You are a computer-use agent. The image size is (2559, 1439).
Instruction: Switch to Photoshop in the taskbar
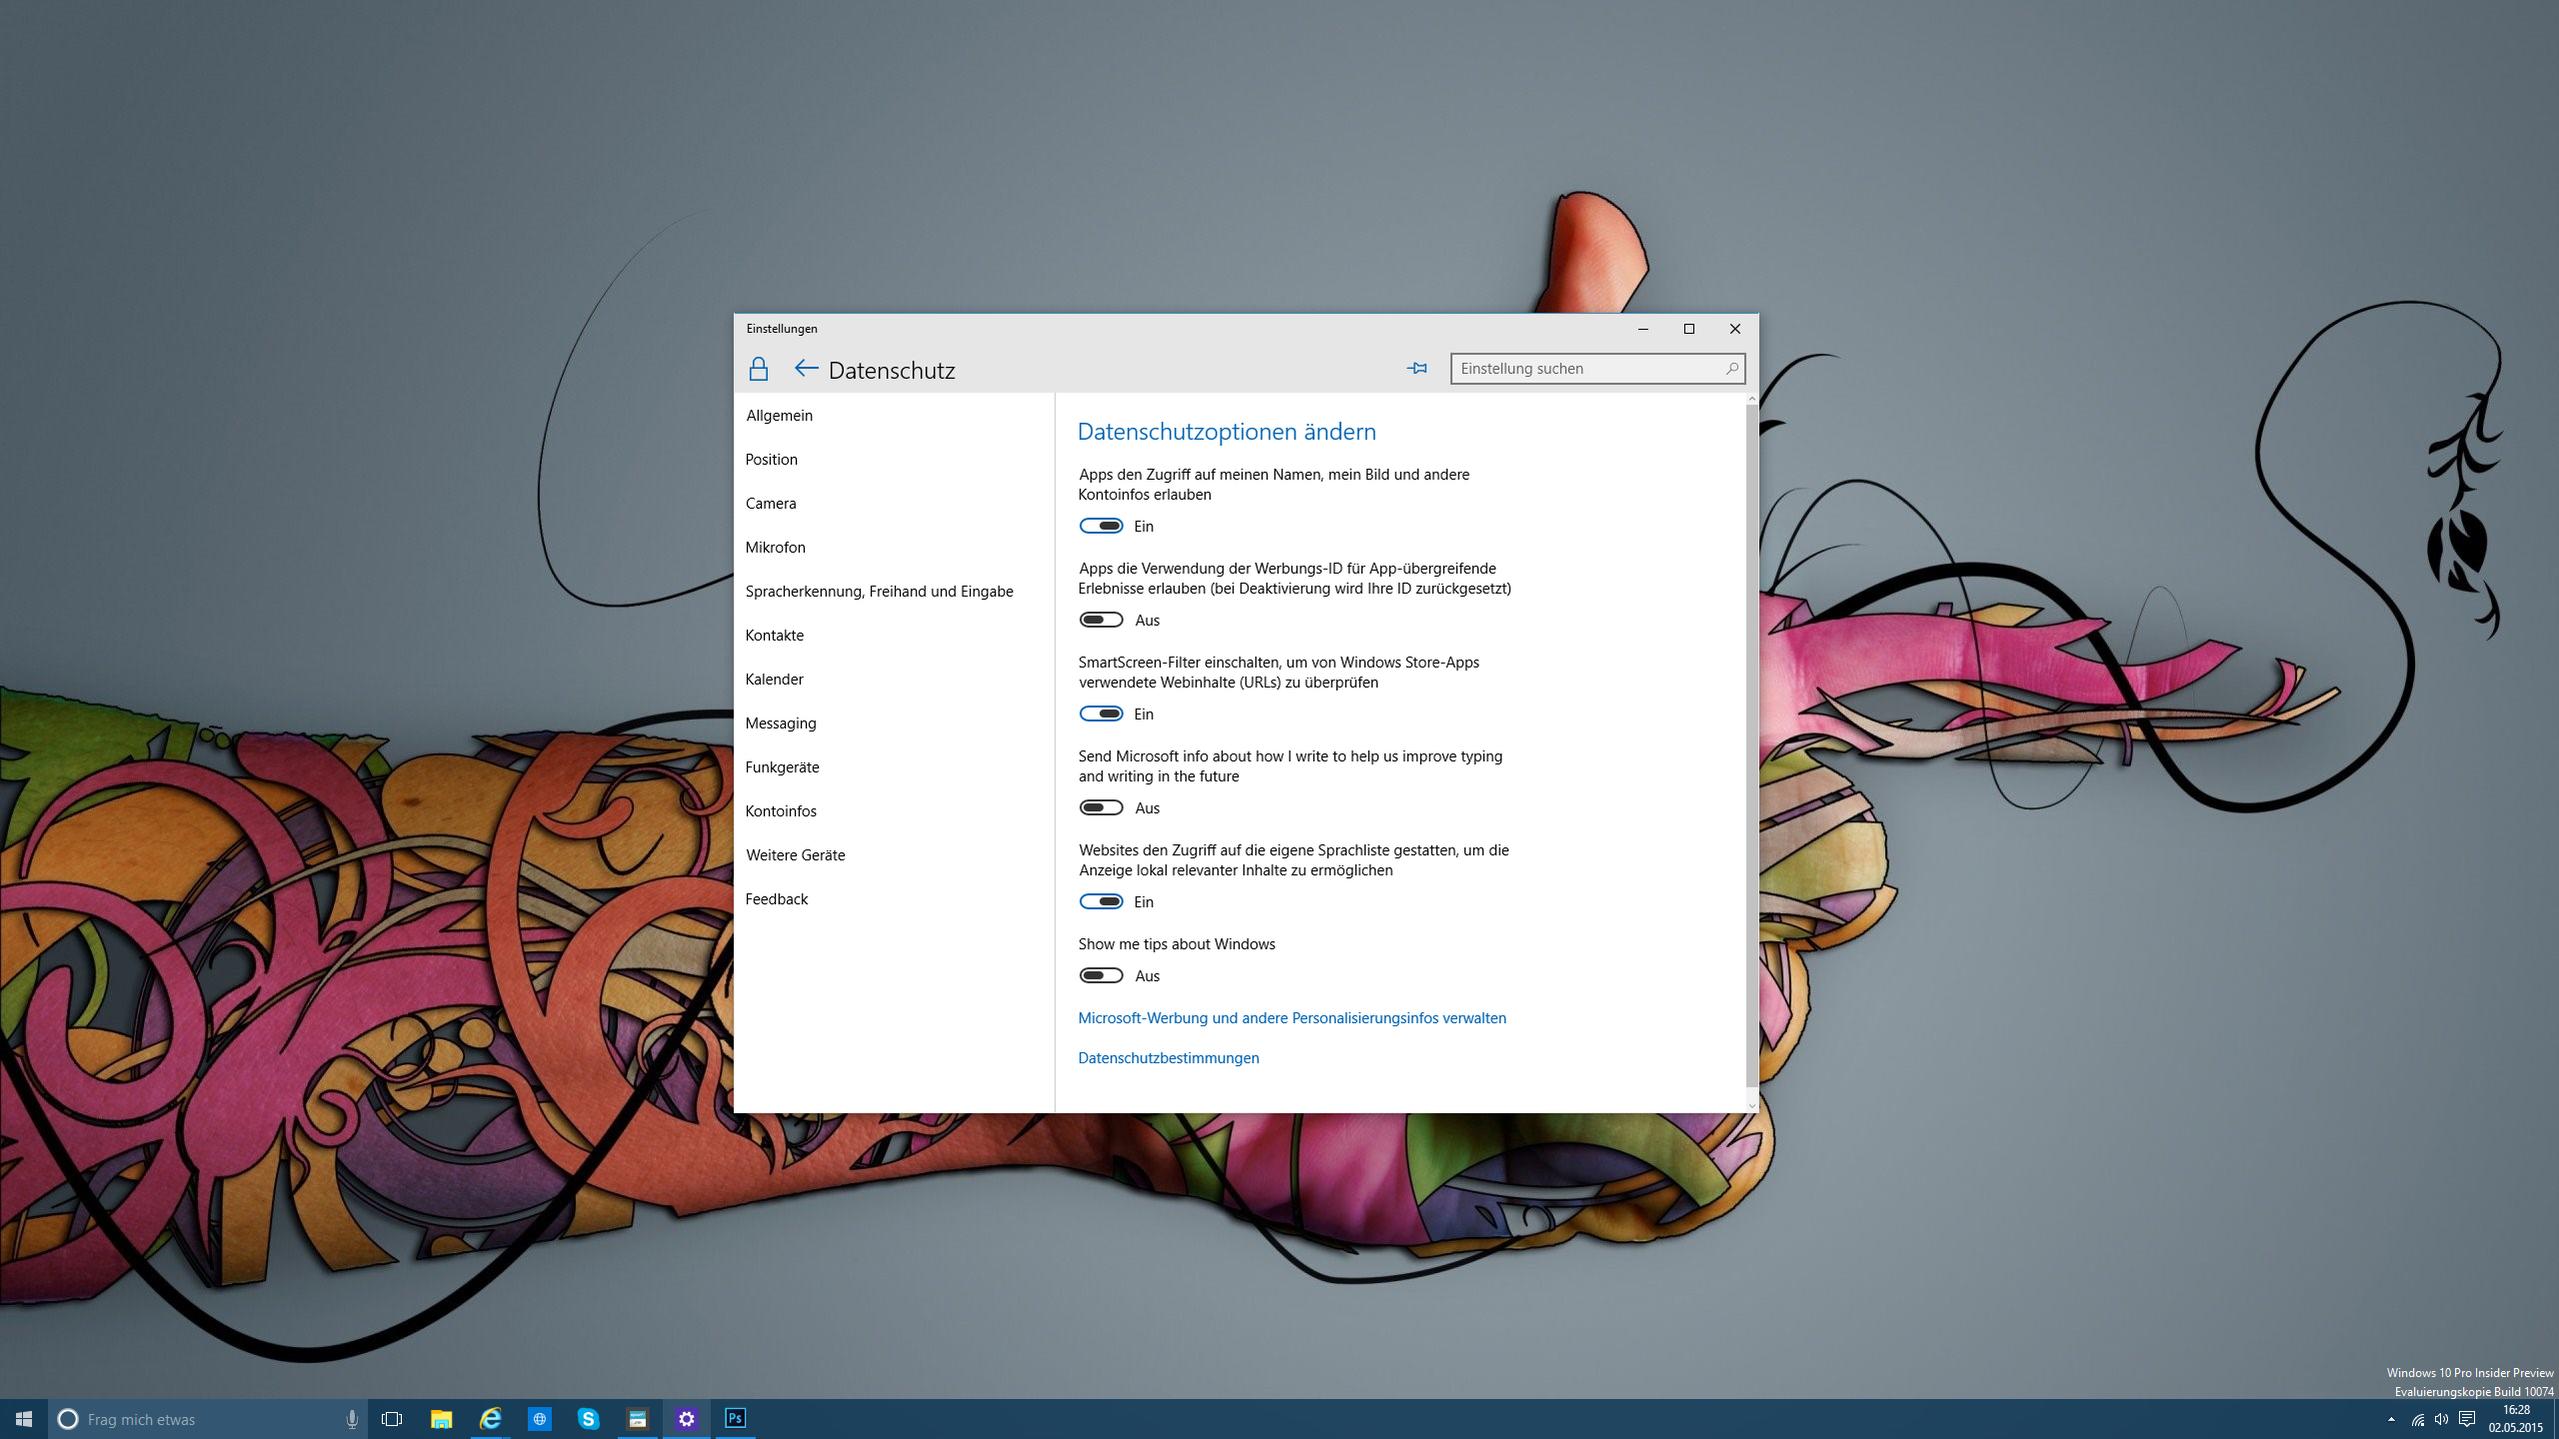[x=735, y=1419]
